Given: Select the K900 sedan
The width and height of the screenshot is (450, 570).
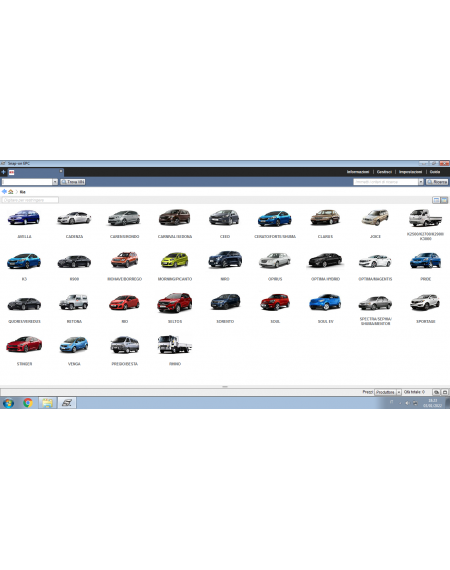Looking at the screenshot, I should point(74,261).
